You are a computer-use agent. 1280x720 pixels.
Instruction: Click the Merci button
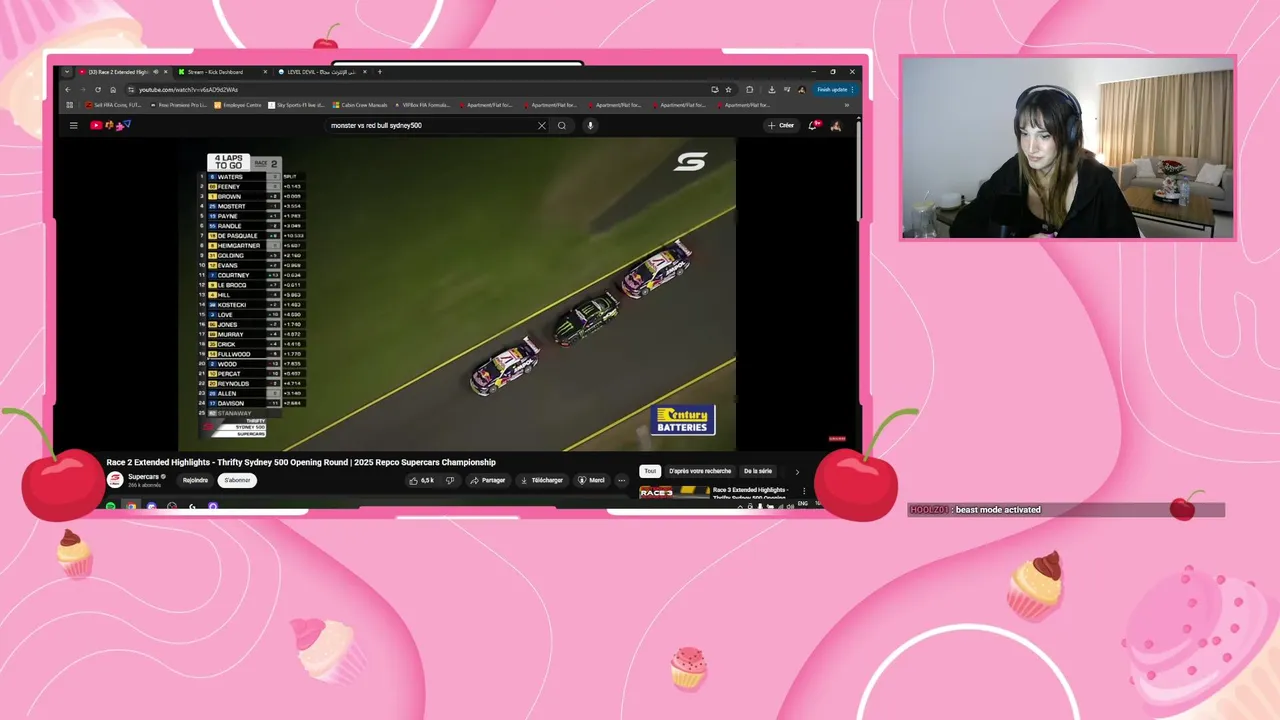[591, 480]
